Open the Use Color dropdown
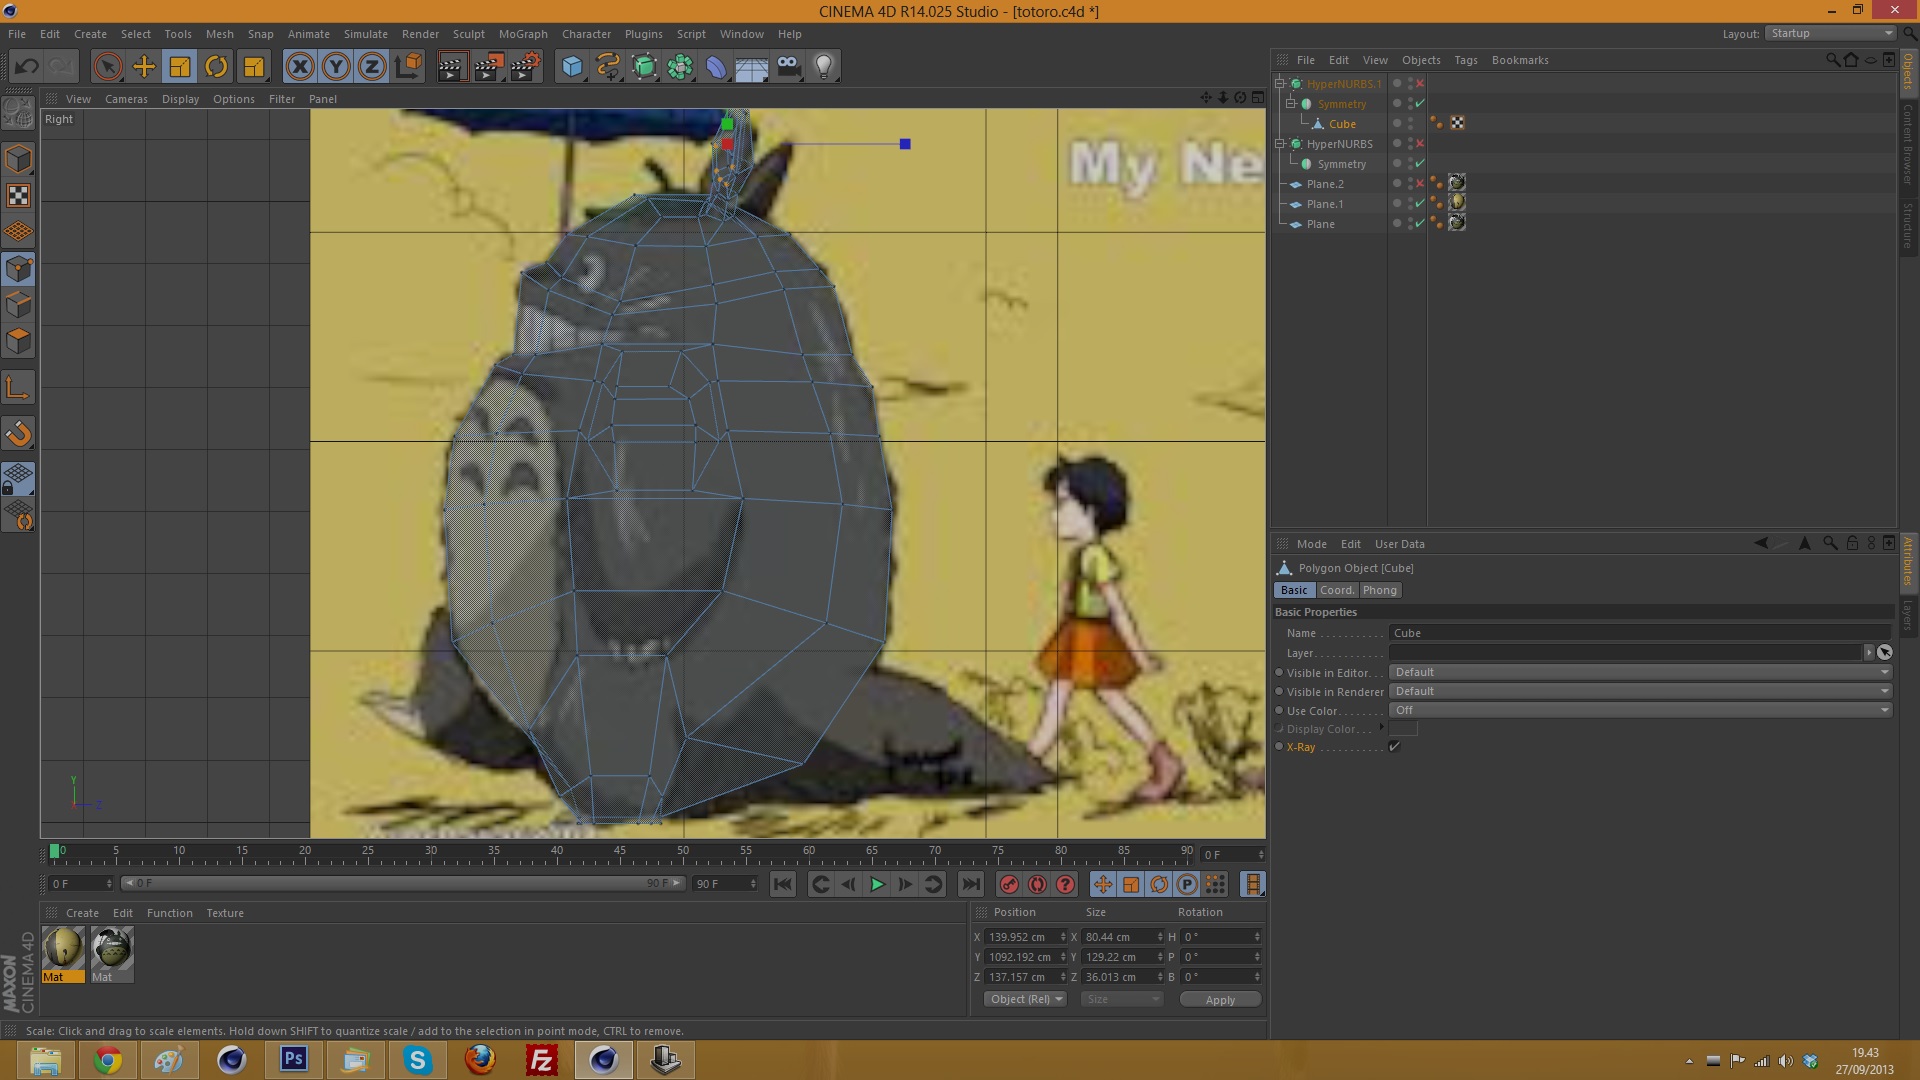This screenshot has height=1080, width=1920. (x=1640, y=710)
